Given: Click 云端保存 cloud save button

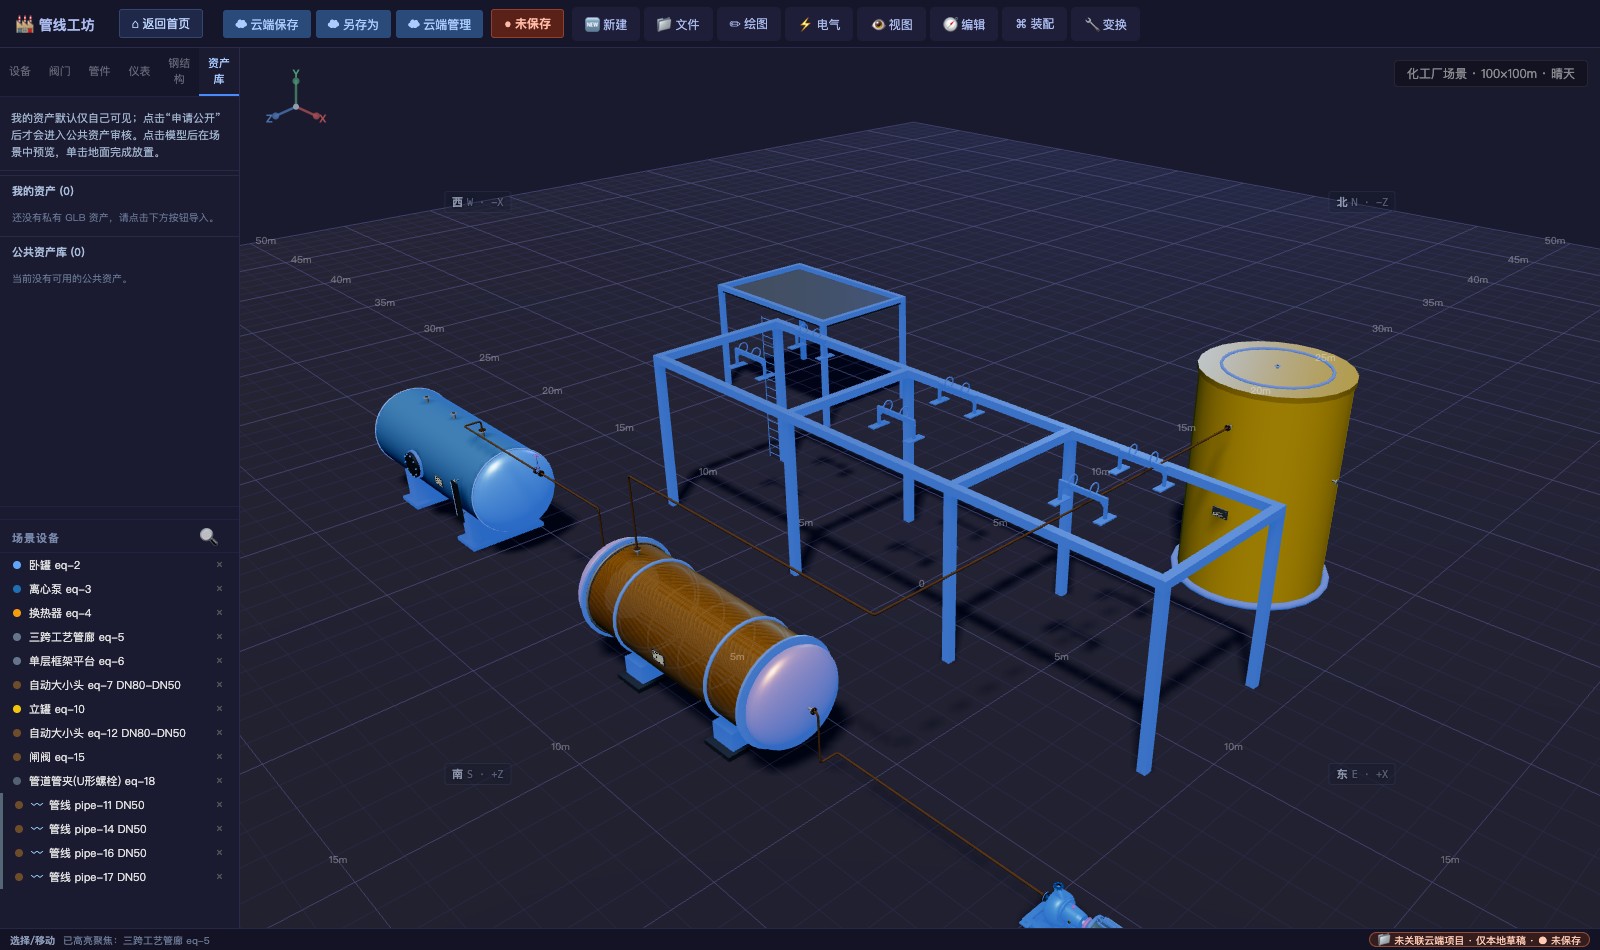Looking at the screenshot, I should coord(267,24).
